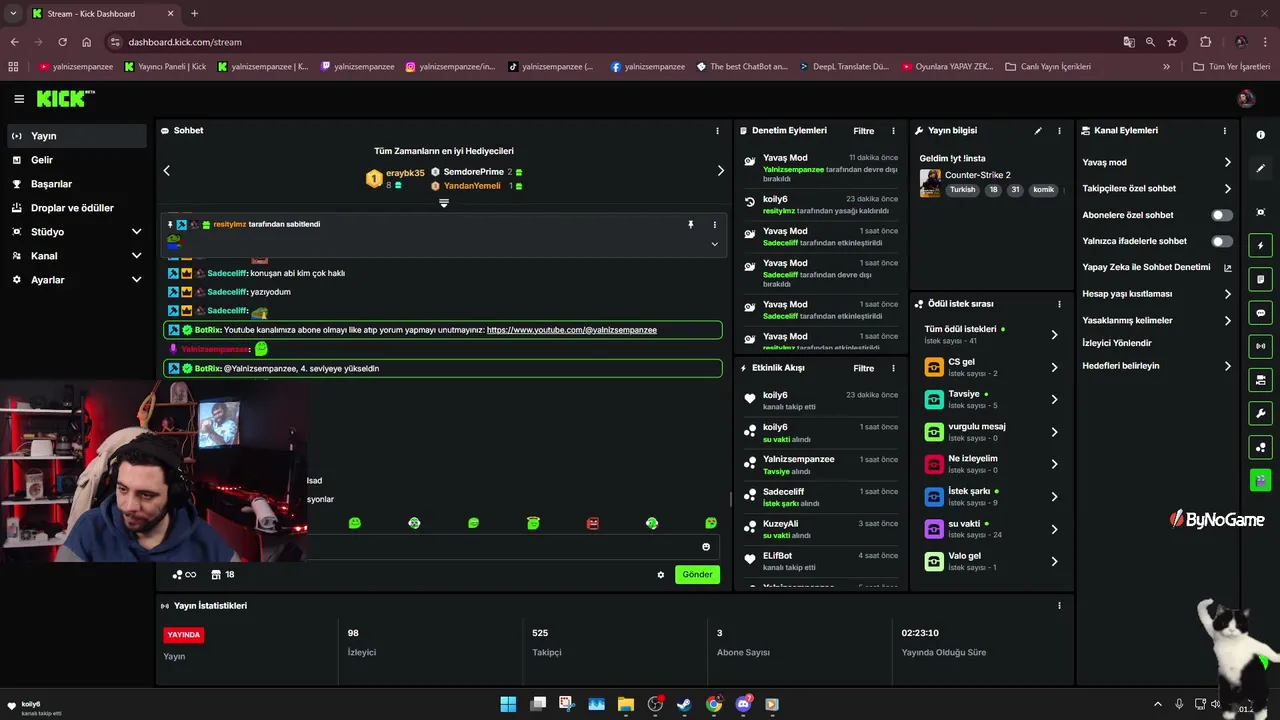Screen dimensions: 1280x720
Task: Send chat message with Gönder button
Action: pos(697,575)
